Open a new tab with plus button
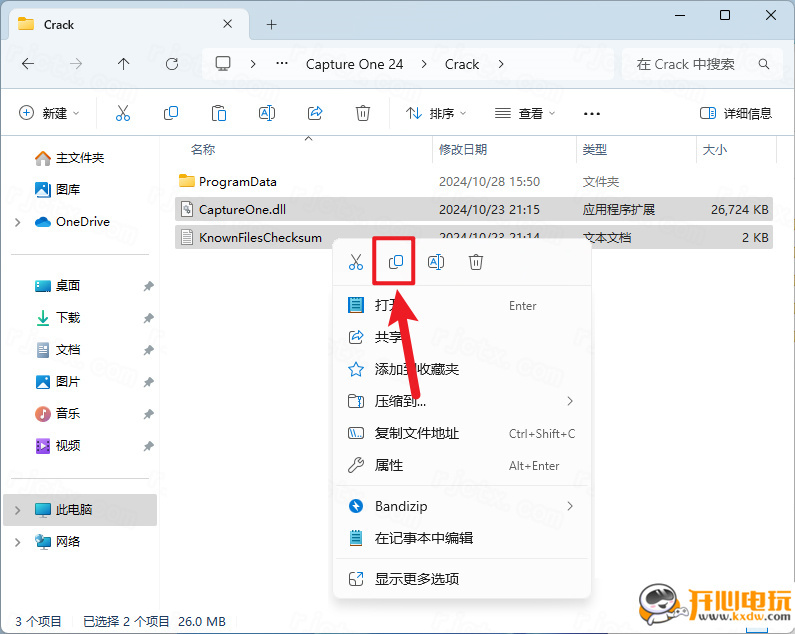 point(272,24)
